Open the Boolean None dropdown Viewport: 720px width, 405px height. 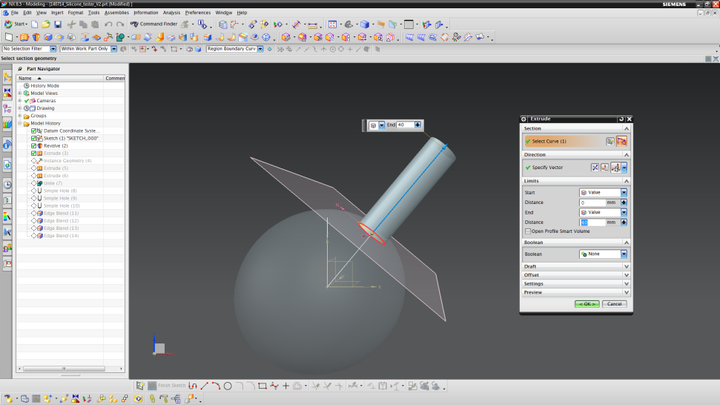(x=603, y=254)
